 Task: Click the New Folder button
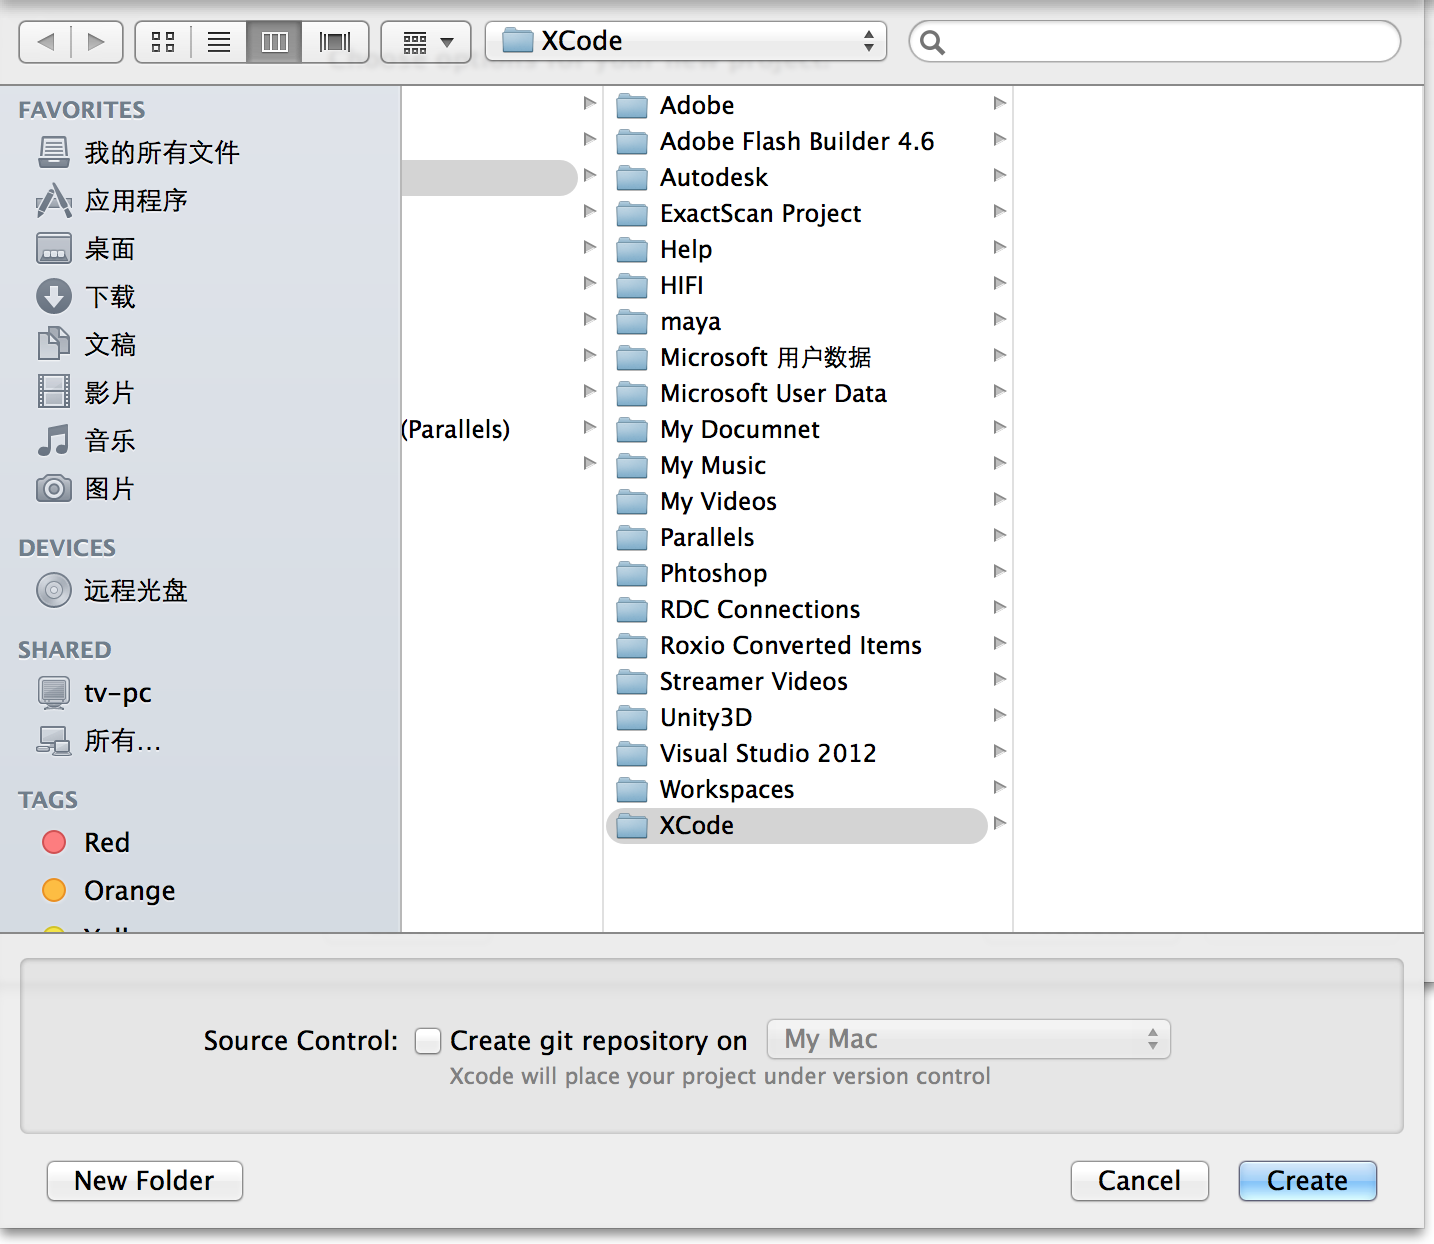click(x=145, y=1181)
